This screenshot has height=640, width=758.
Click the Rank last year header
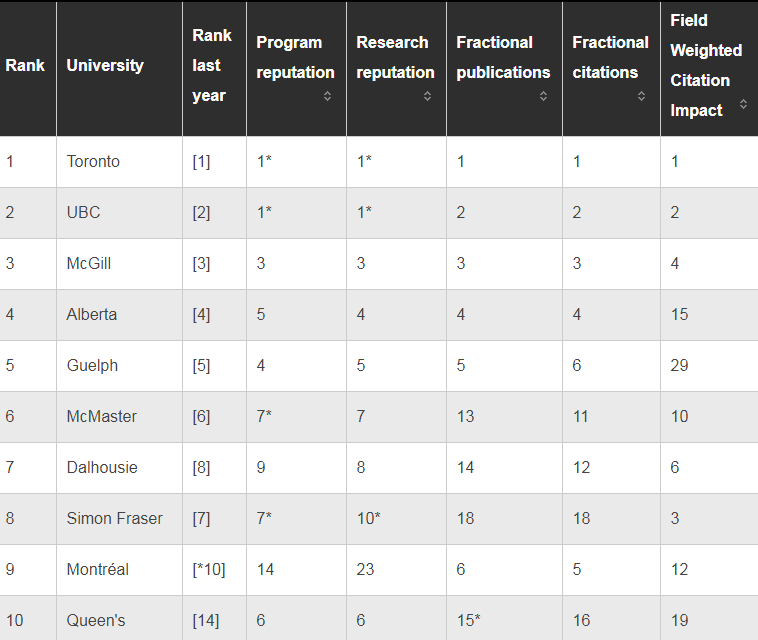point(212,65)
